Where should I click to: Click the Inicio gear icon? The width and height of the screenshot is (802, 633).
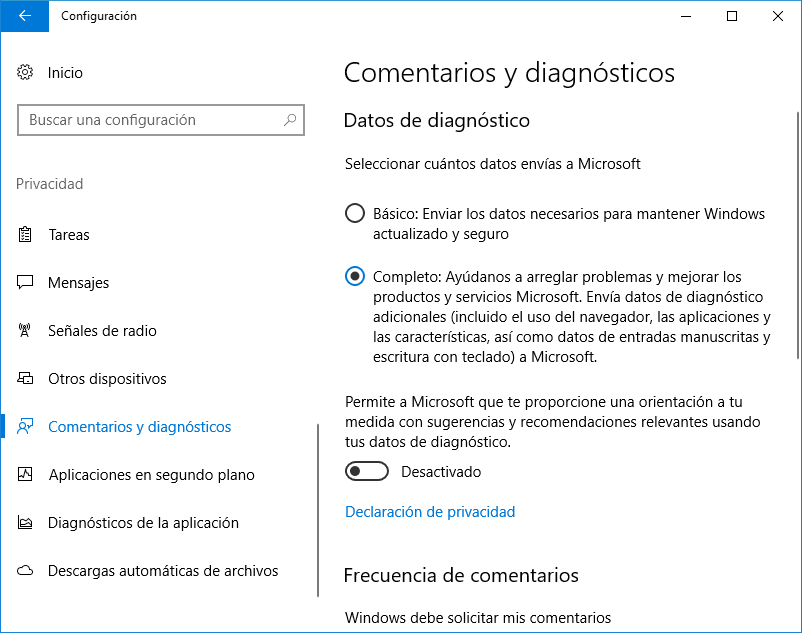(x=26, y=73)
